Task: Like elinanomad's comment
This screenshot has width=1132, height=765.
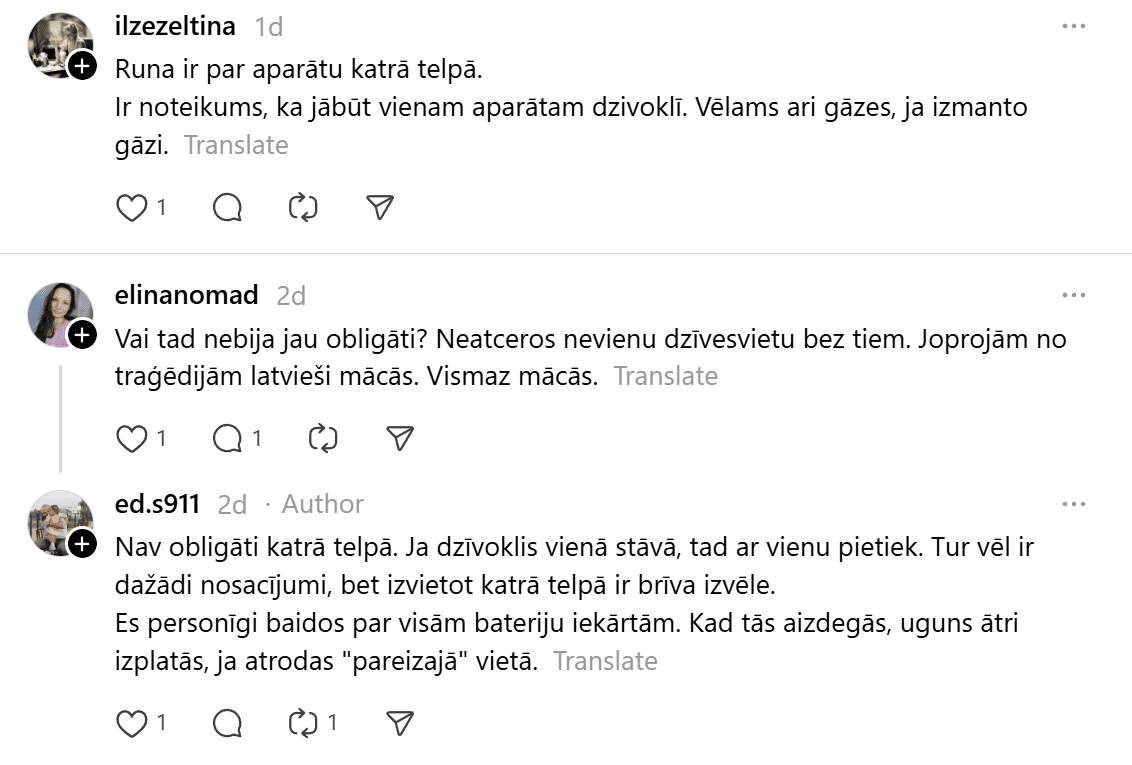Action: pos(132,438)
